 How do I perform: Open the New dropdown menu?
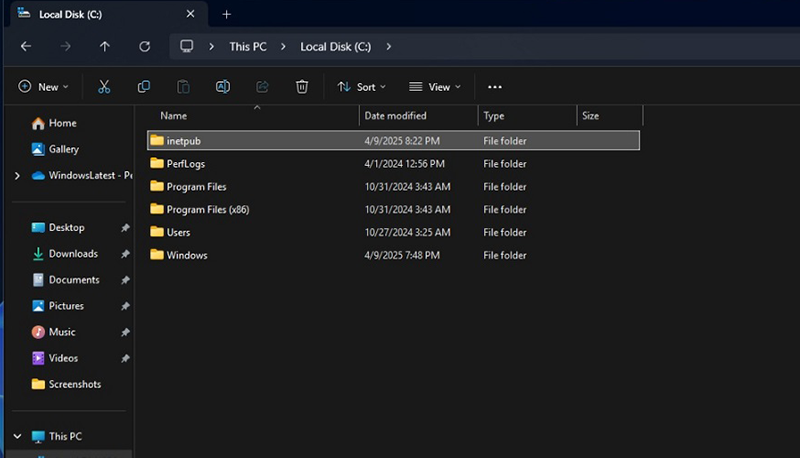click(44, 87)
